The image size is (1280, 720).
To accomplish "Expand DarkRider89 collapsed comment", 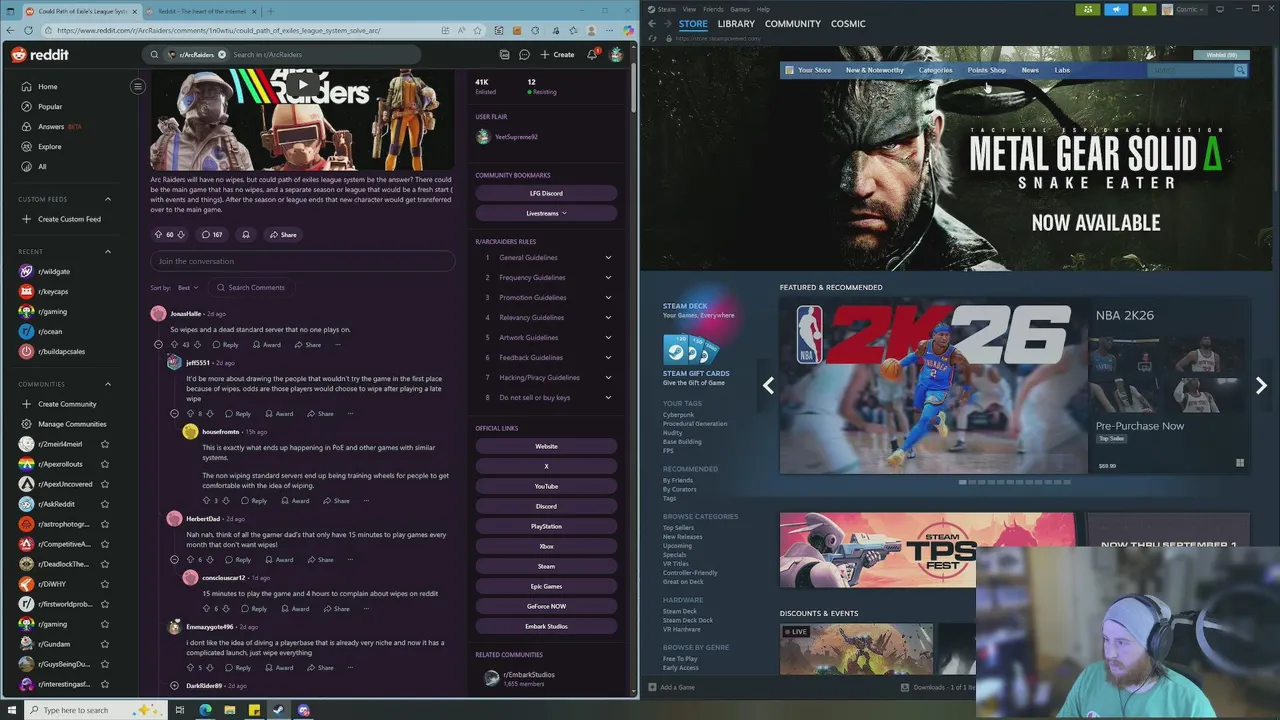I will pos(174,686).
